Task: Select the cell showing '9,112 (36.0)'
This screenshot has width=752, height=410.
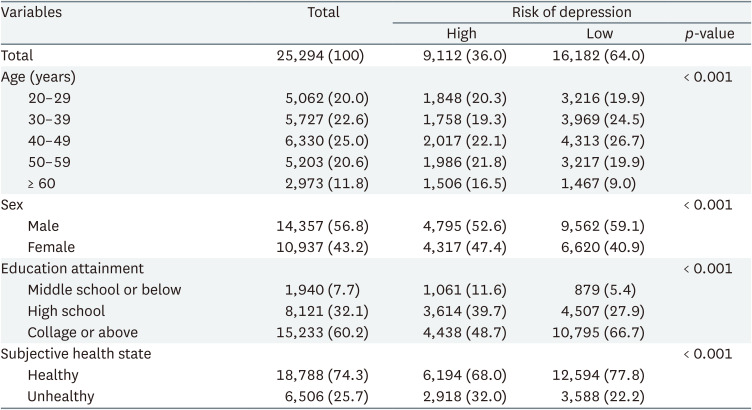Action: click(x=465, y=56)
